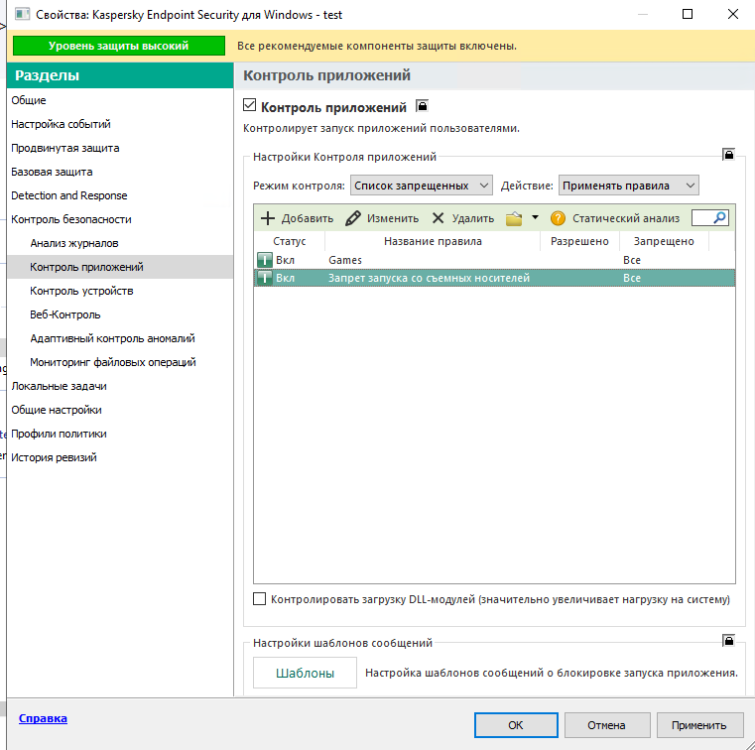755x750 pixels.
Task: Open the Режим контроля dropdown
Action: tap(421, 185)
